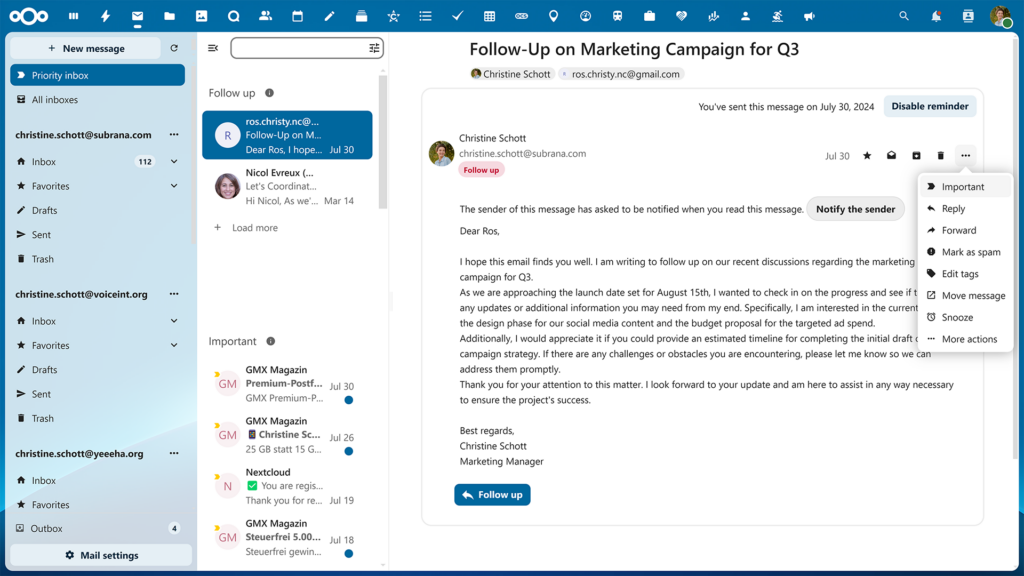Expand Favorites under christine.schott@subrana.com
Screen dimensions: 1024x576
pyautogui.click(x=173, y=185)
